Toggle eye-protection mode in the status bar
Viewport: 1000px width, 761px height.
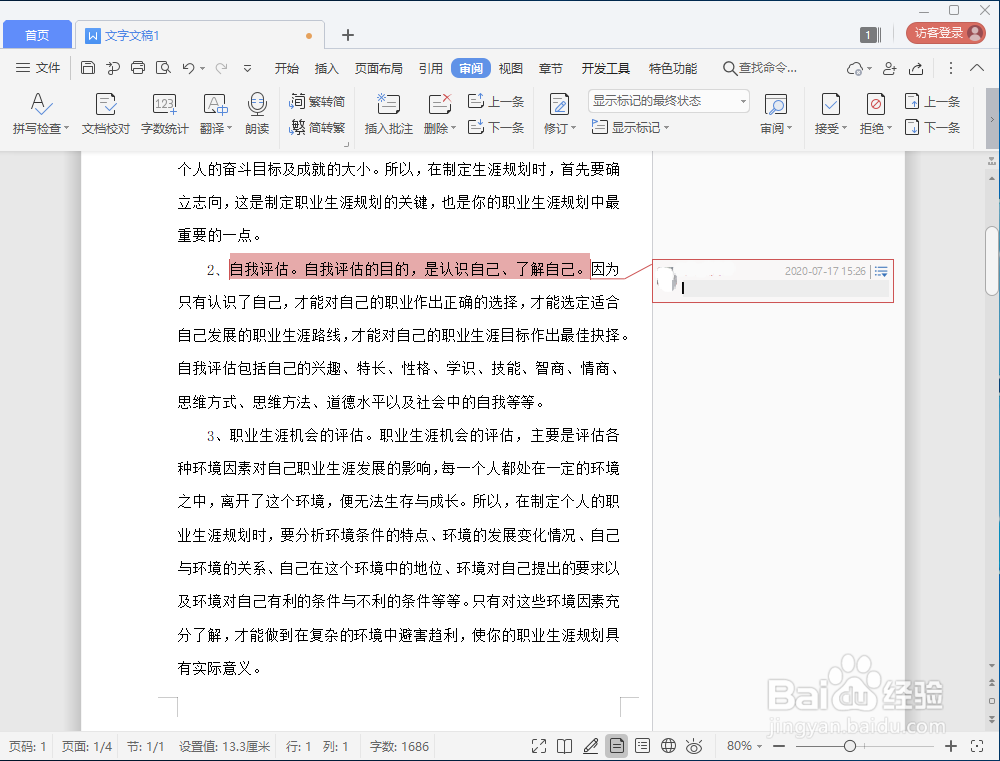click(694, 745)
